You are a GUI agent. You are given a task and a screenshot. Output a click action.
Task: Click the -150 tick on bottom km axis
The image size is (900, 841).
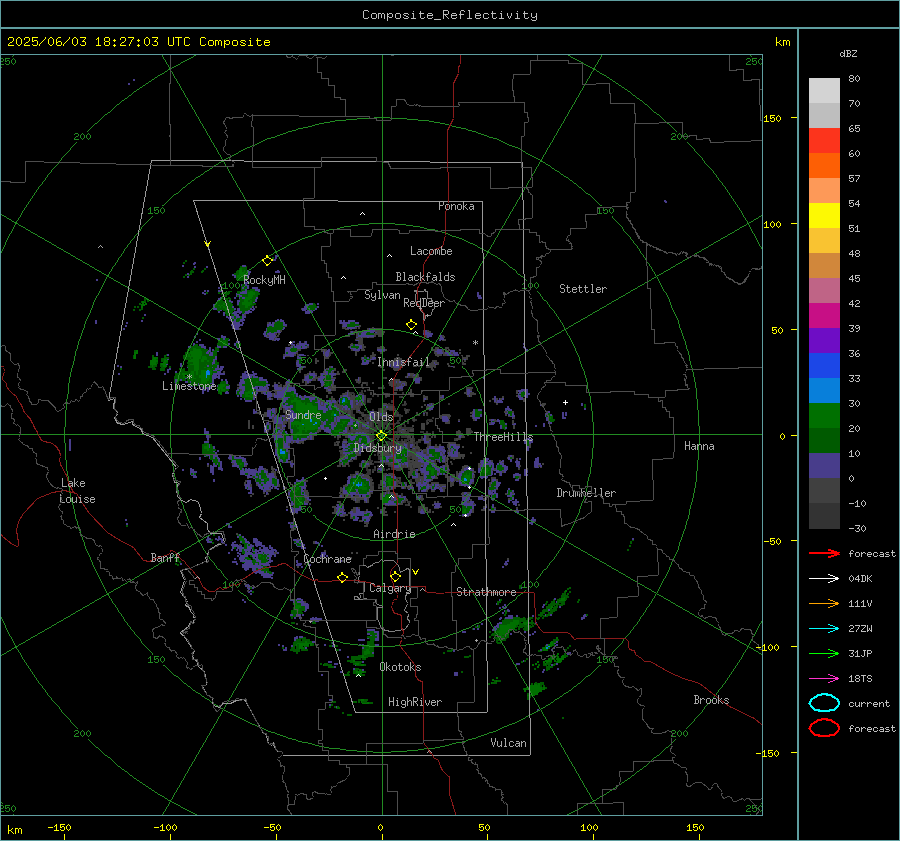pyautogui.click(x=59, y=827)
